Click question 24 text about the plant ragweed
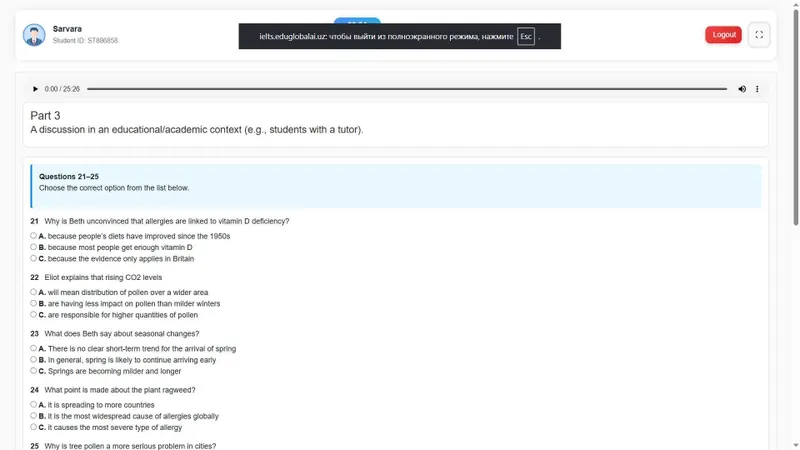800x450 pixels. click(120, 389)
